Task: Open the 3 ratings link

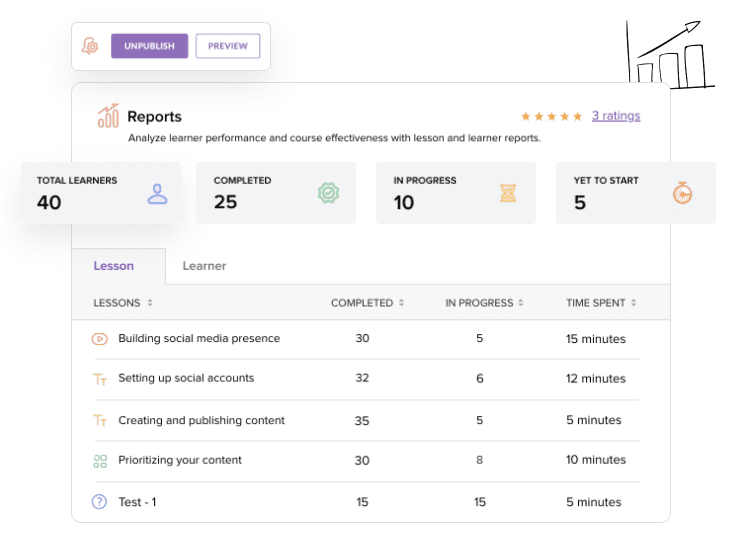Action: (x=615, y=116)
